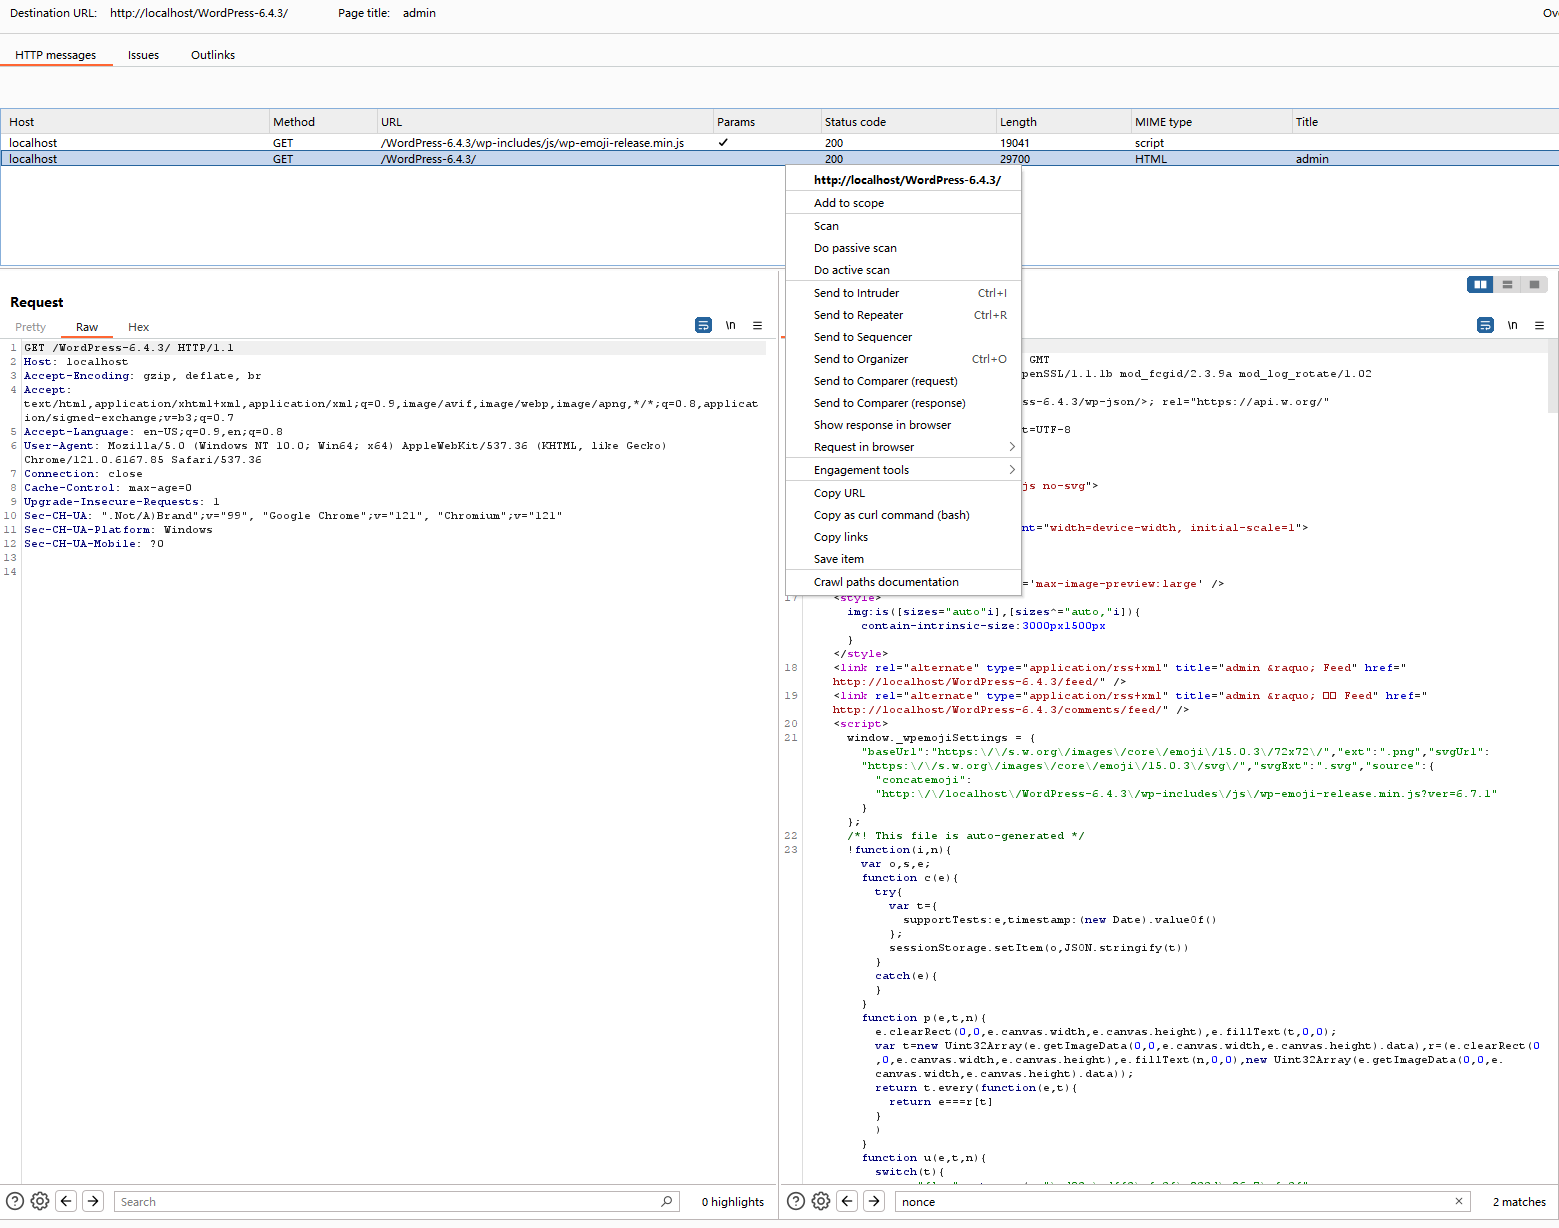1559x1228 pixels.
Task: Clear the 'nonce' search with X icon
Action: pos(1458,1201)
